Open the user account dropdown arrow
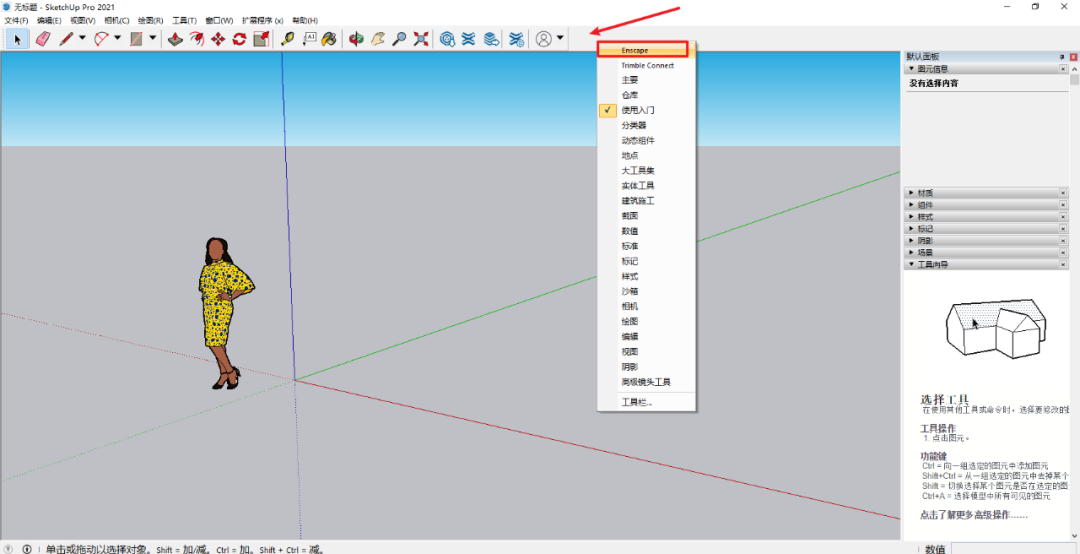The width and height of the screenshot is (1080, 554). pyautogui.click(x=560, y=39)
